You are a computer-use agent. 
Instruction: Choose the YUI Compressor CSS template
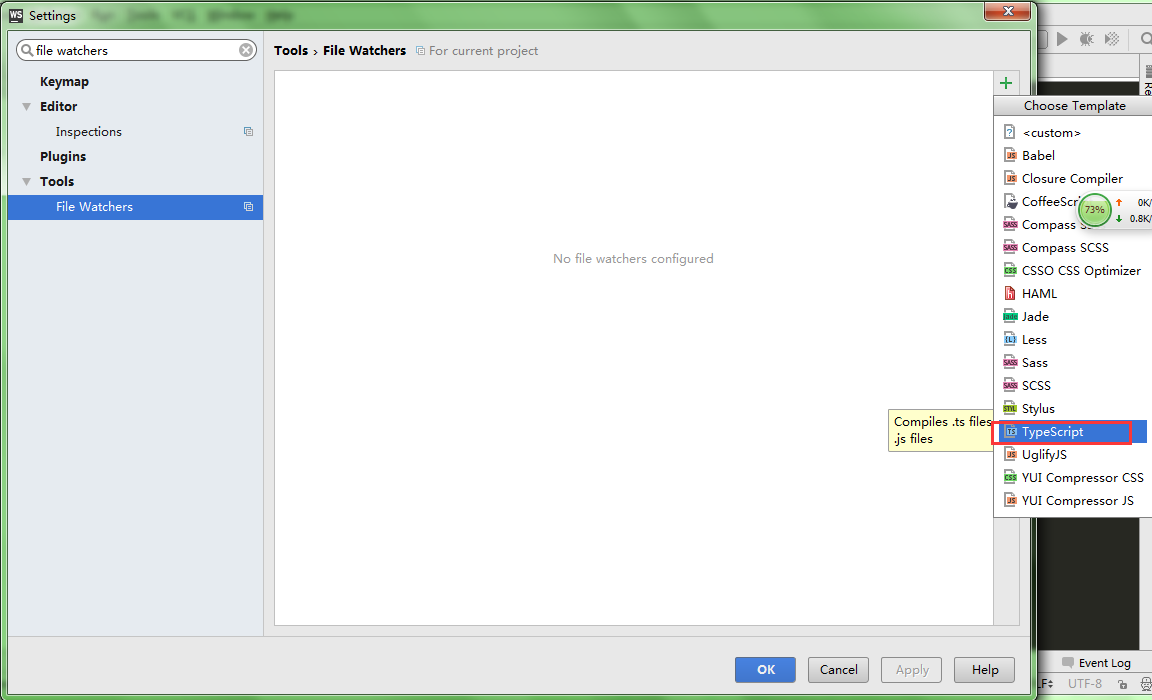[1073, 477]
